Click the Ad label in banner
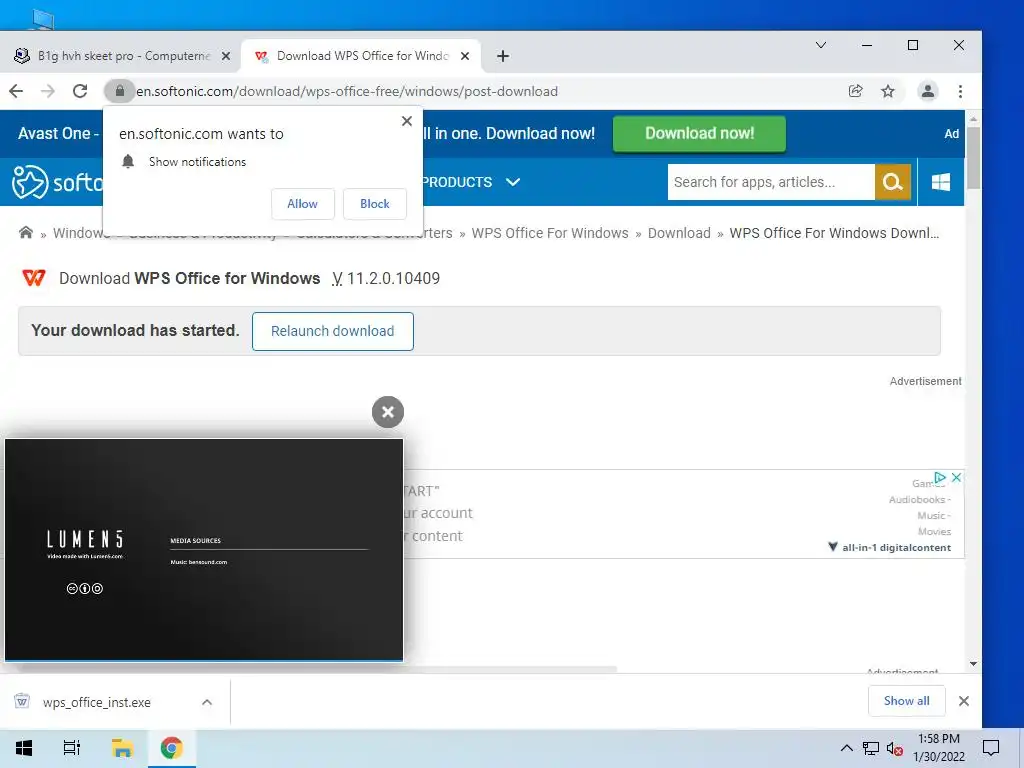This screenshot has width=1024, height=768. [952, 133]
